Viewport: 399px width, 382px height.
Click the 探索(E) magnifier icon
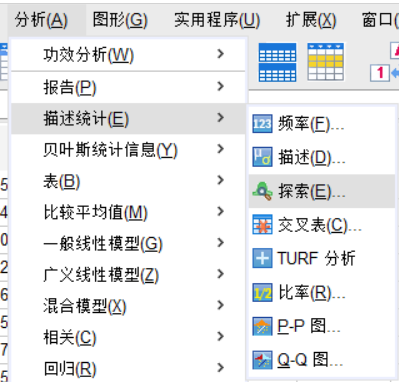(x=262, y=191)
